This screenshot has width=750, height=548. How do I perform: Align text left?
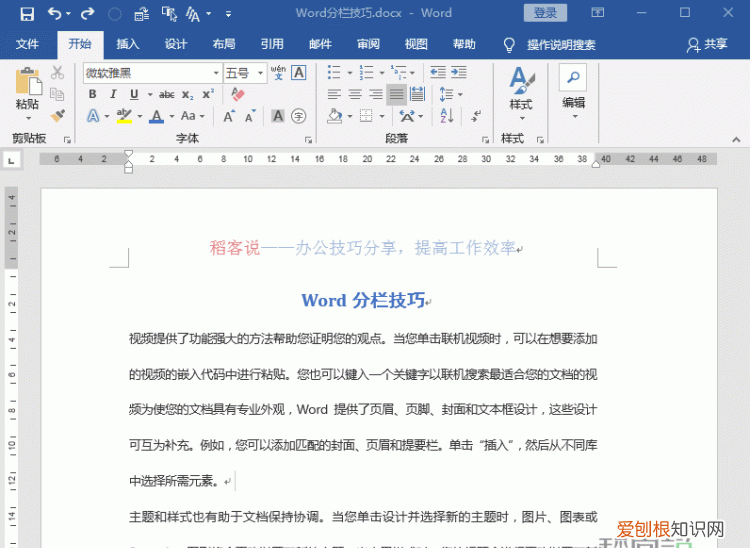pyautogui.click(x=334, y=94)
